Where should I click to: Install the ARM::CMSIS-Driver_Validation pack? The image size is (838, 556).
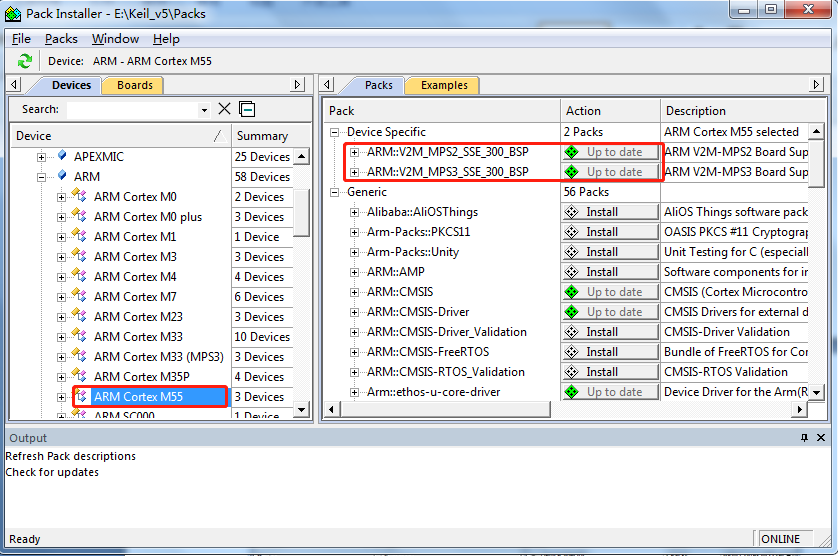coord(610,332)
